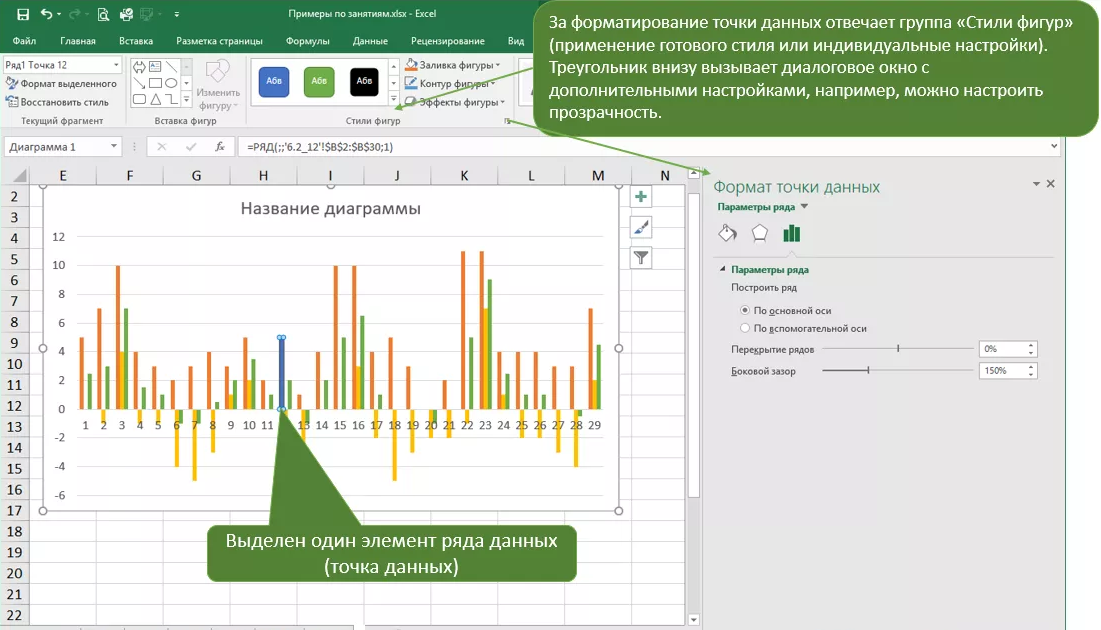Open print preview from quick access toolbar
This screenshot has height=630, width=1101.
(x=103, y=14)
